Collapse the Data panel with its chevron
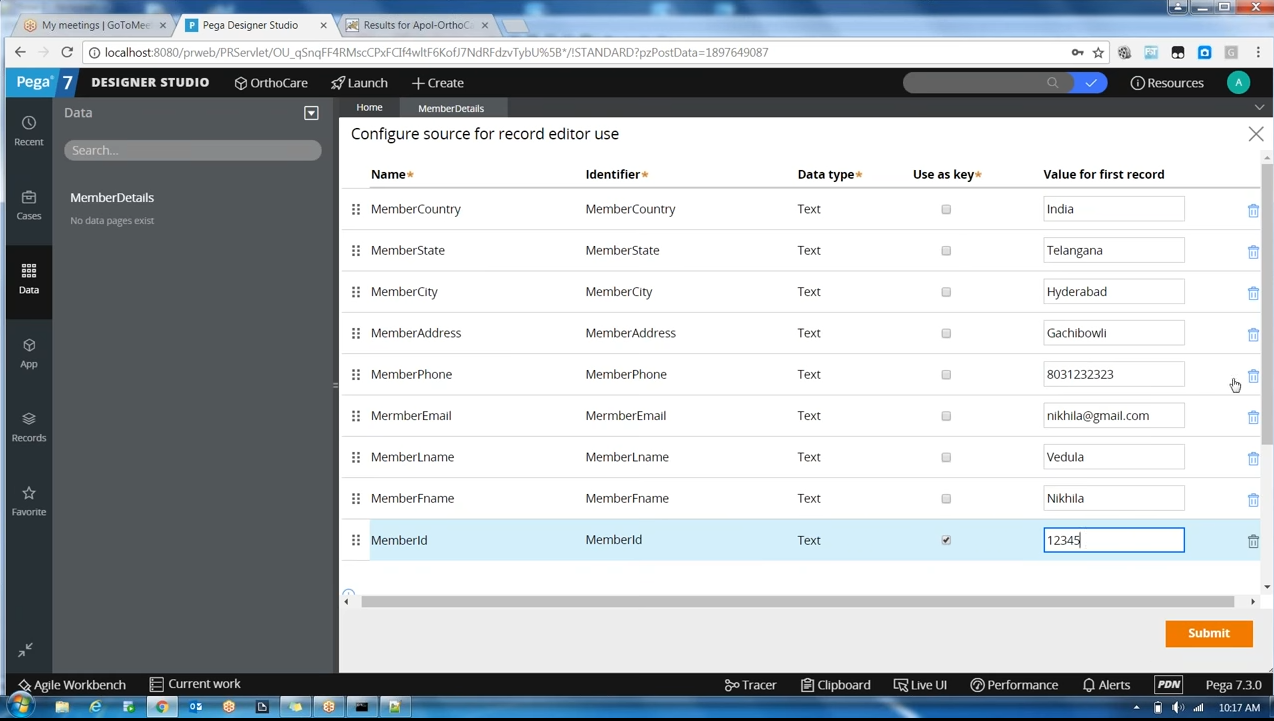 tap(311, 113)
